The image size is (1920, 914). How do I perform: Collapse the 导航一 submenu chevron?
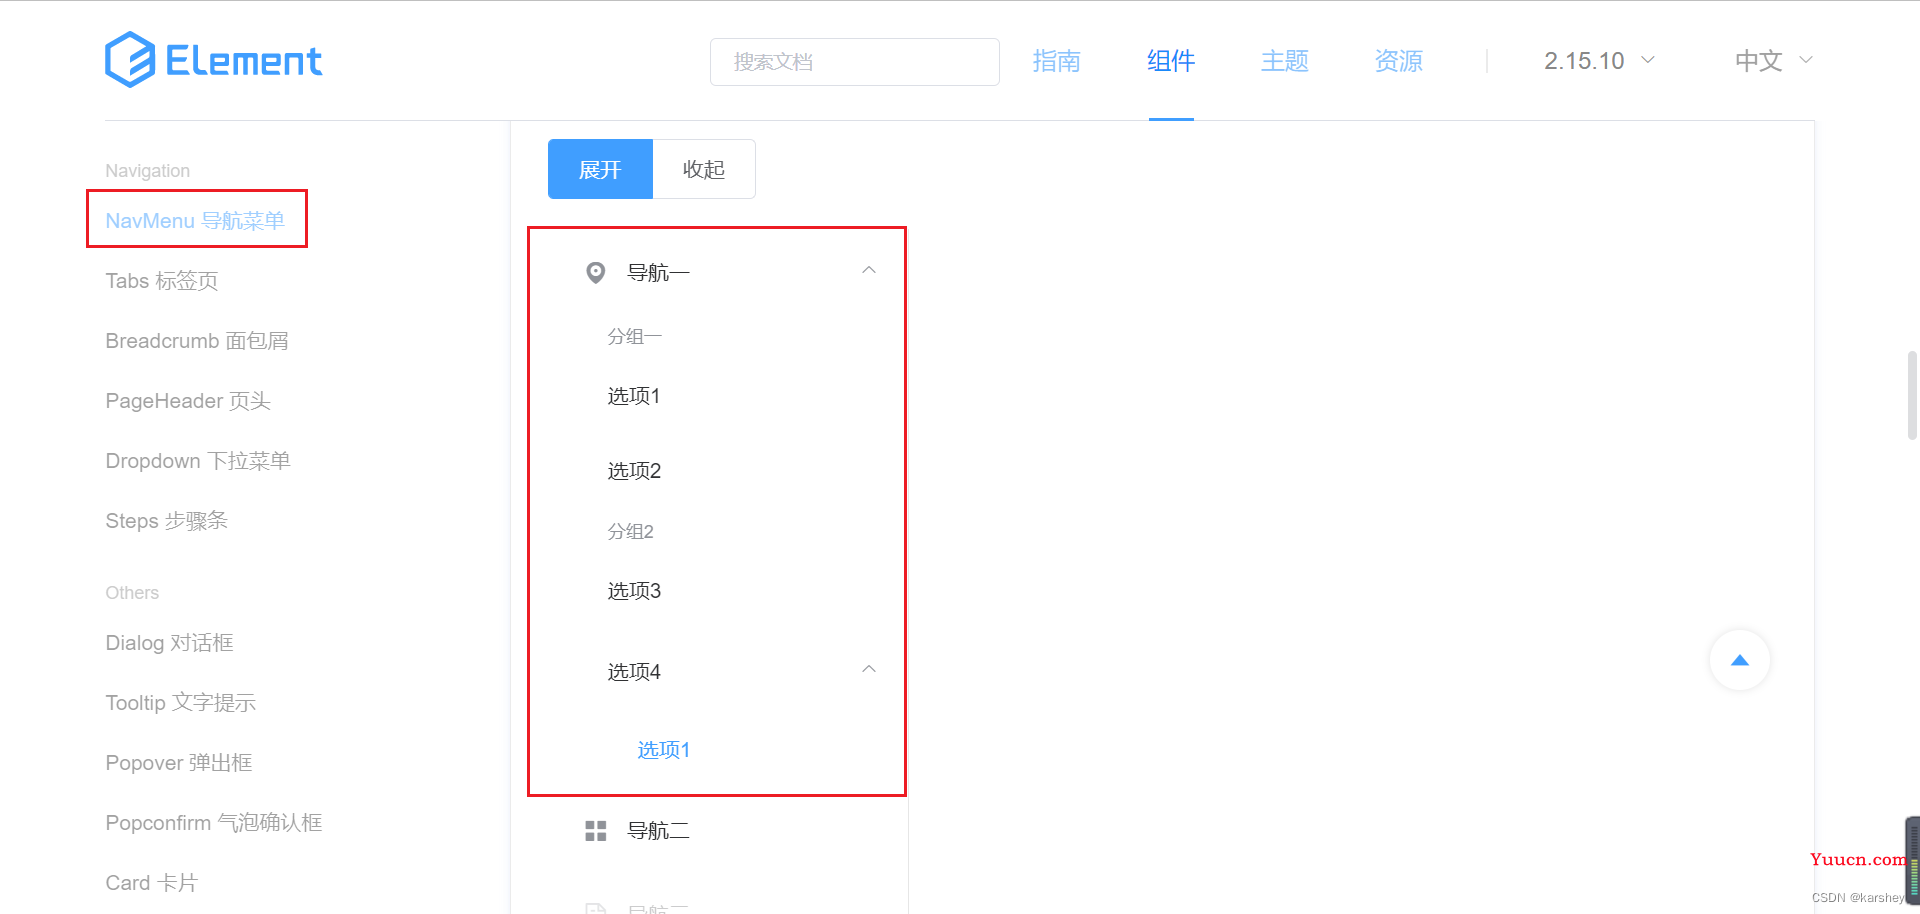click(x=869, y=270)
